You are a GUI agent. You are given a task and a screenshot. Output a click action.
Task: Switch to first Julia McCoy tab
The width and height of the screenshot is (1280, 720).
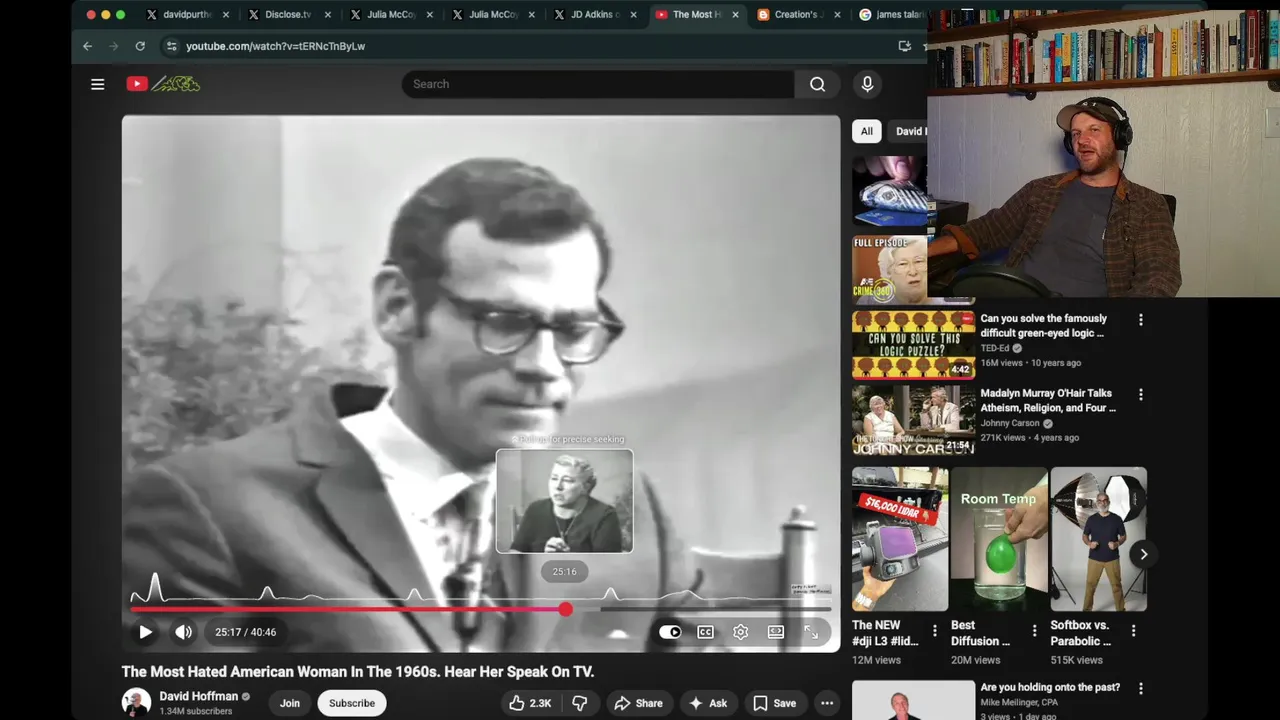(x=392, y=15)
